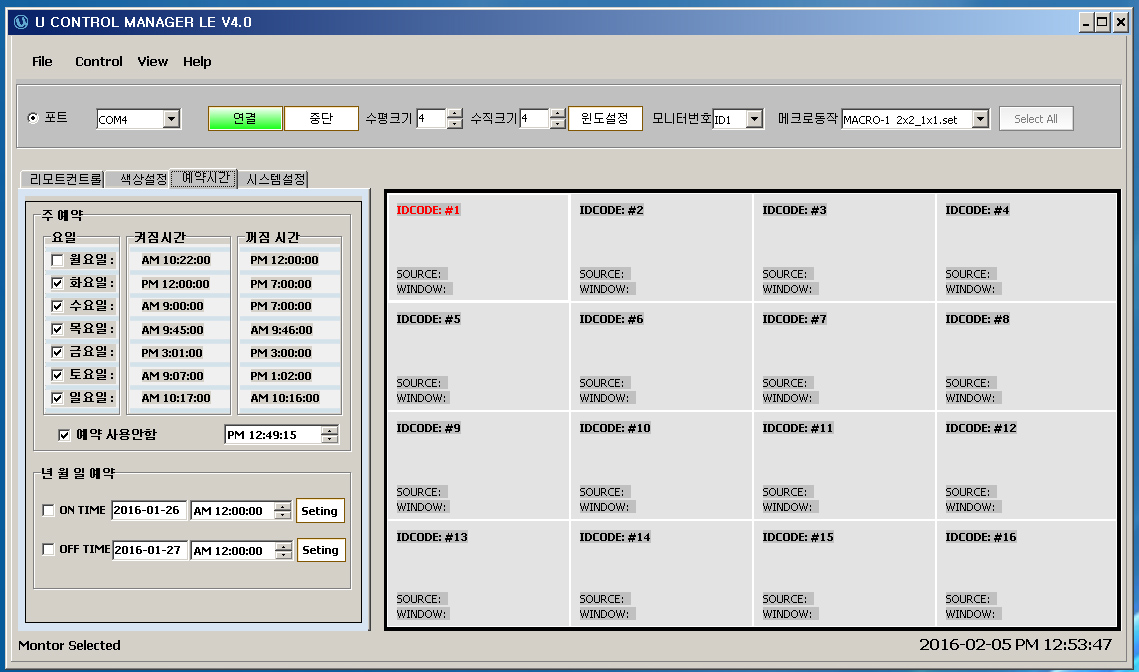
Task: Switch to the 시스템설정 tab
Action: click(x=274, y=179)
